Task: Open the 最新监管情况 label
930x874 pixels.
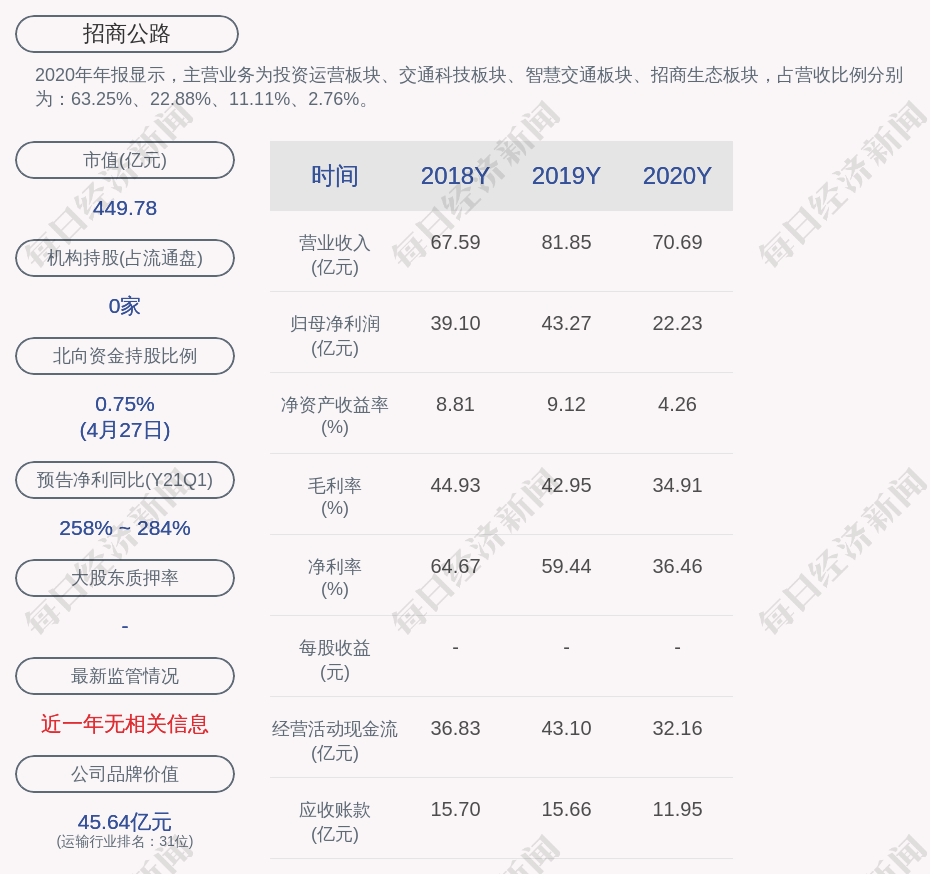Action: pos(125,676)
